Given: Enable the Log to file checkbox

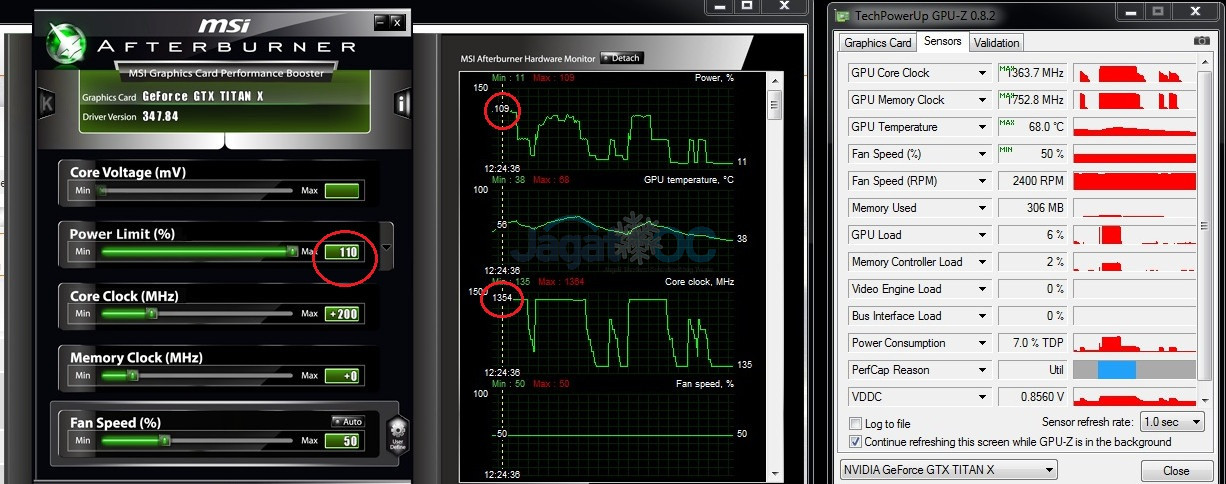Looking at the screenshot, I should pos(855,424).
